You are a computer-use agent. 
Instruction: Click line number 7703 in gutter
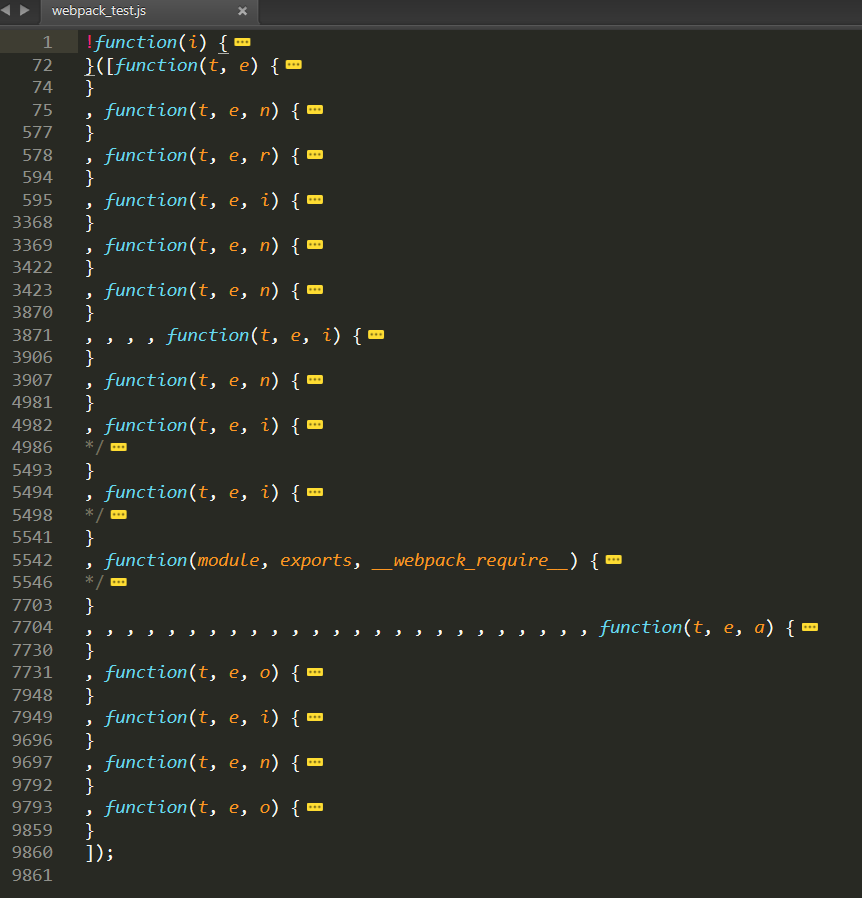coord(32,605)
